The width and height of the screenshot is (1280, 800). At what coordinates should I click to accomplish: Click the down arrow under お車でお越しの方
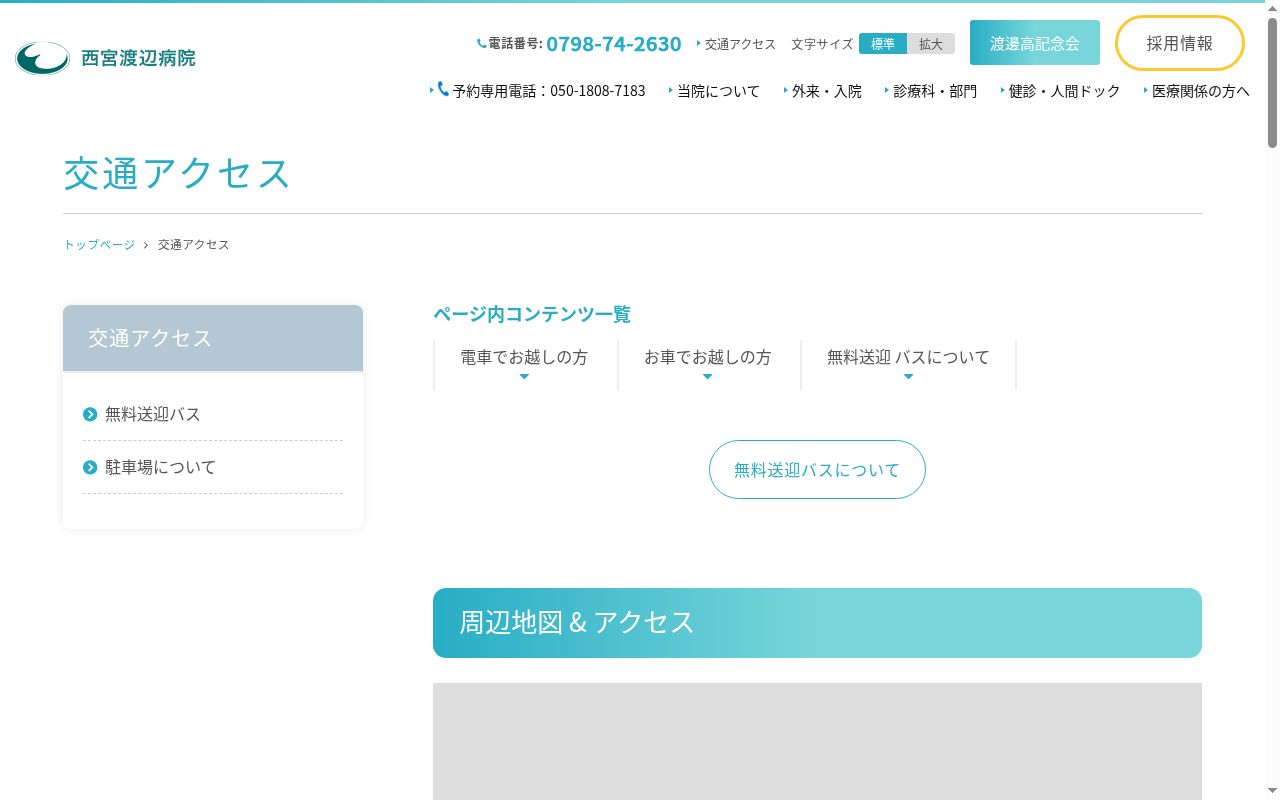707,377
